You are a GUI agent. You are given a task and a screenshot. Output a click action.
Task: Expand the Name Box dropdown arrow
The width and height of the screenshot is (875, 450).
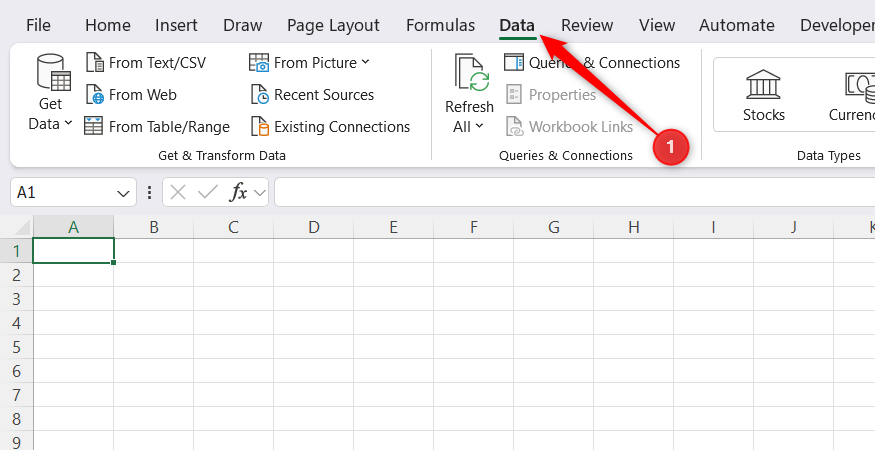123,193
